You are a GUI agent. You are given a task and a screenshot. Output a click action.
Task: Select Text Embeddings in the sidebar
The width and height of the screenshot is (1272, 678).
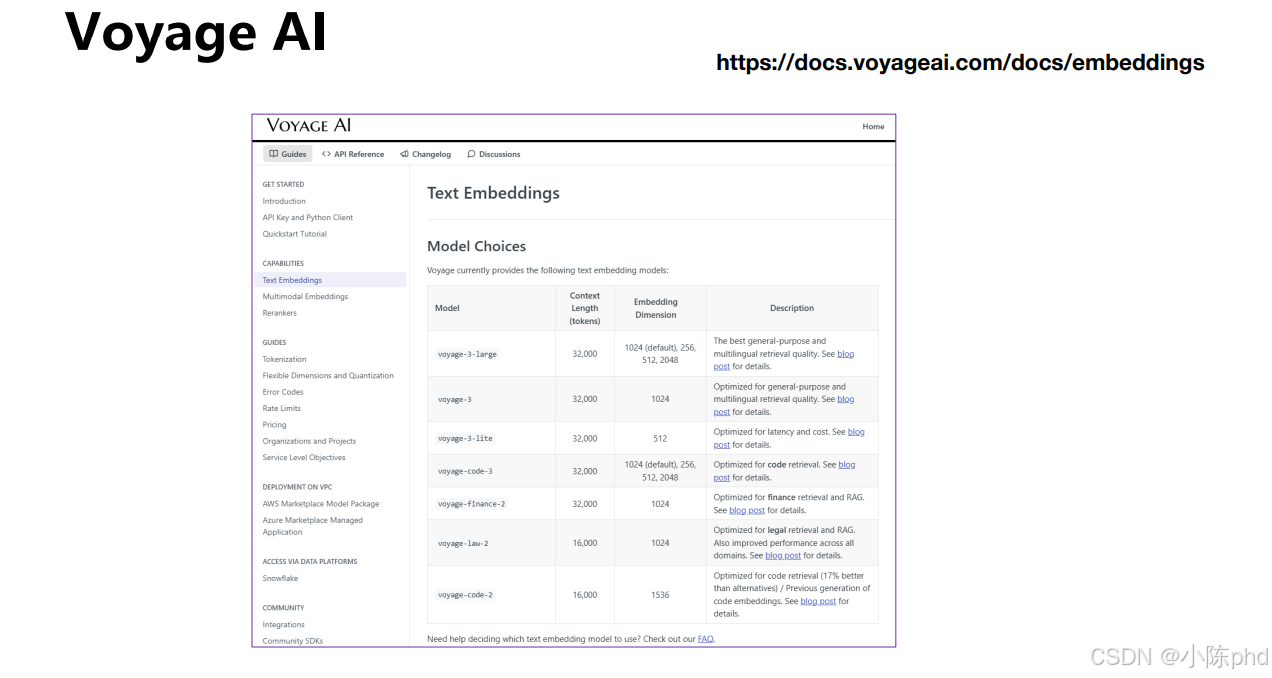tap(330, 280)
